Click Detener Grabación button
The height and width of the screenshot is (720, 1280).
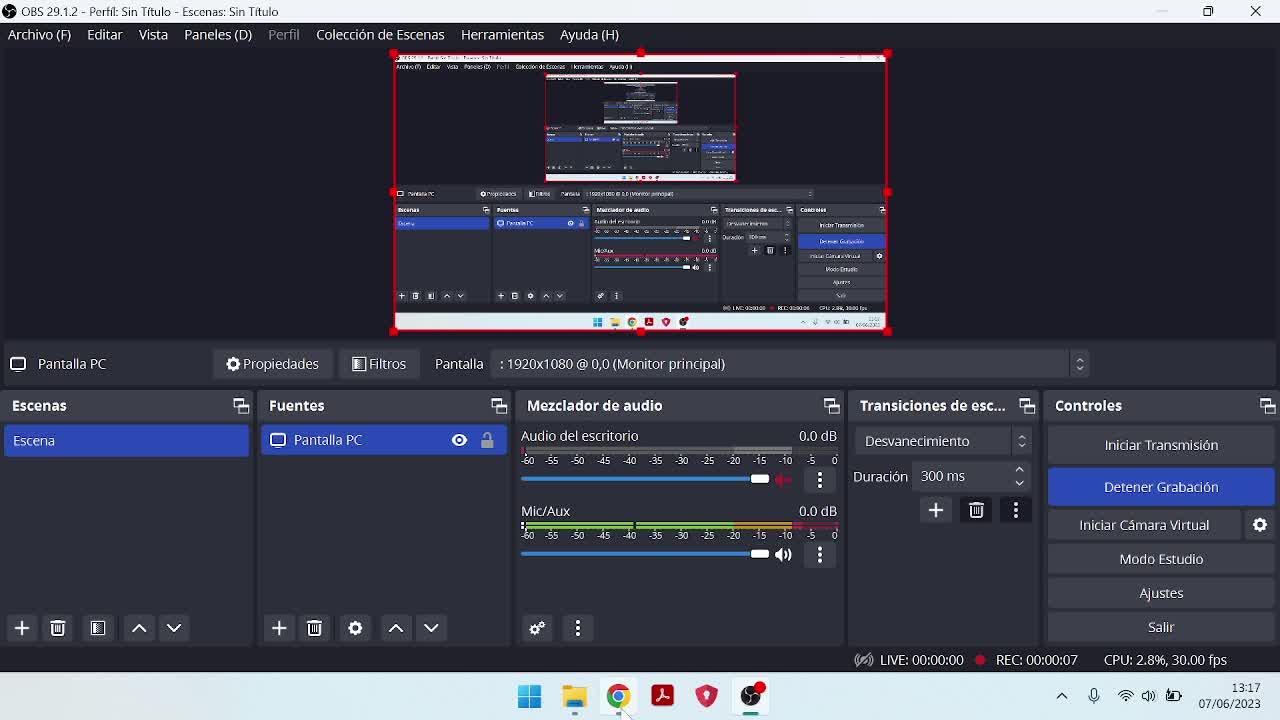(x=1161, y=487)
